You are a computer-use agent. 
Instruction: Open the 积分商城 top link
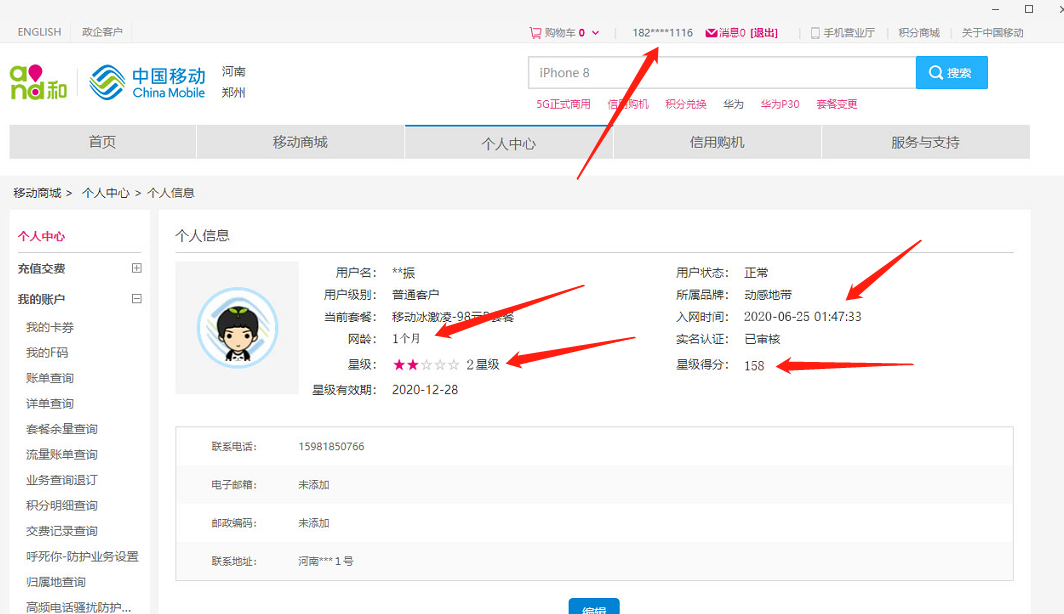(x=919, y=33)
